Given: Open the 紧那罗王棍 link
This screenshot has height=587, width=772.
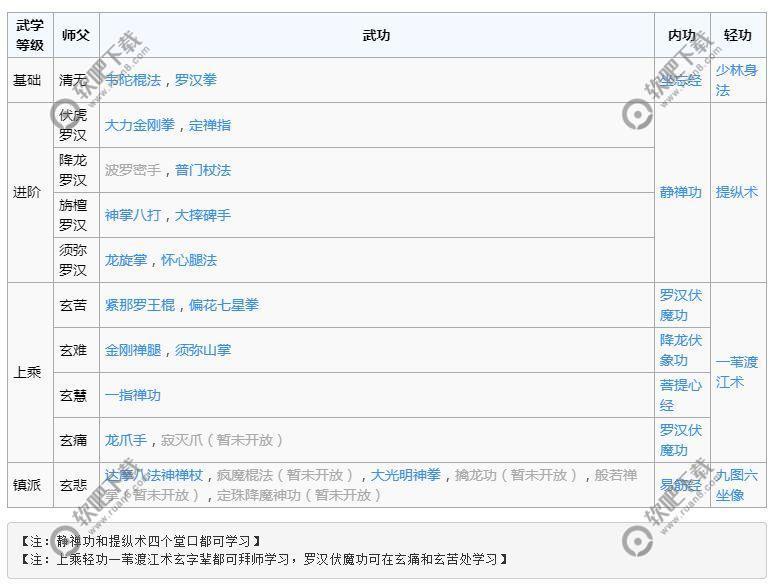Looking at the screenshot, I should pos(140,305).
